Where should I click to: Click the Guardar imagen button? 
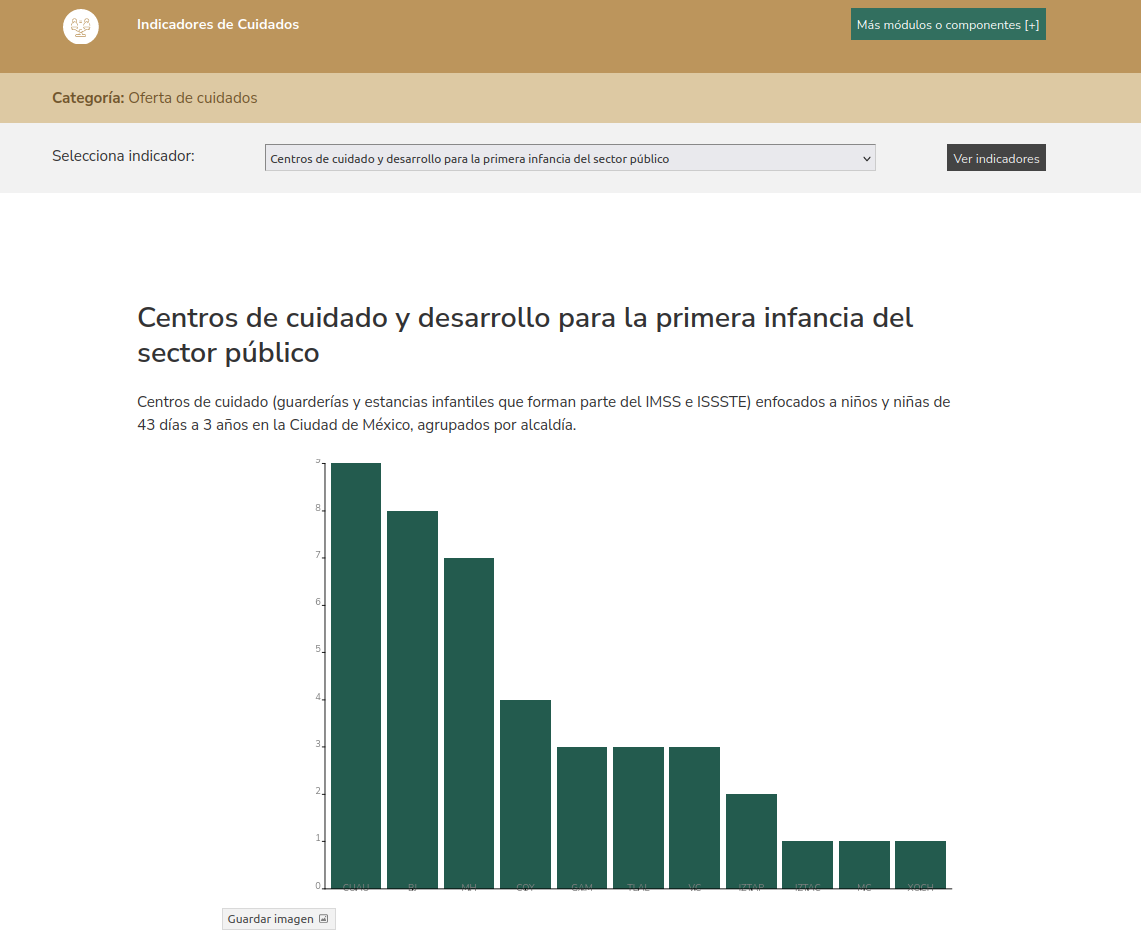278,919
